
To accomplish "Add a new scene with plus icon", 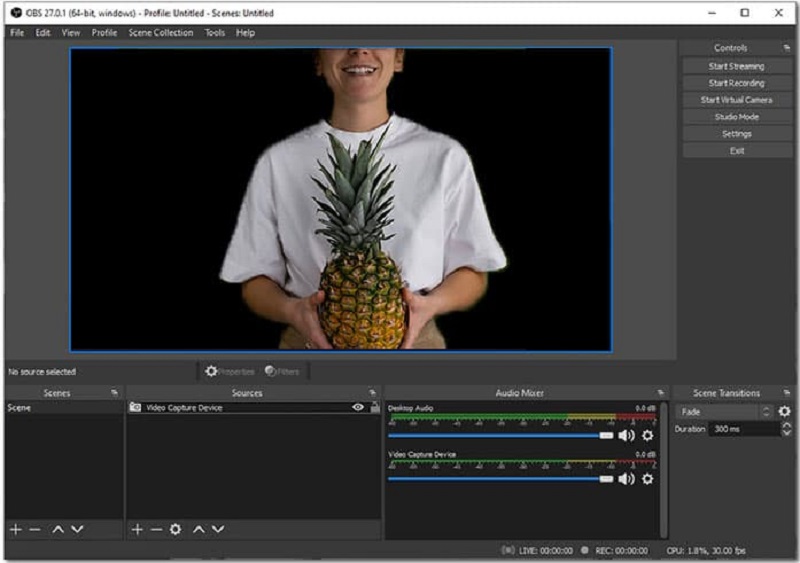I will (x=15, y=529).
